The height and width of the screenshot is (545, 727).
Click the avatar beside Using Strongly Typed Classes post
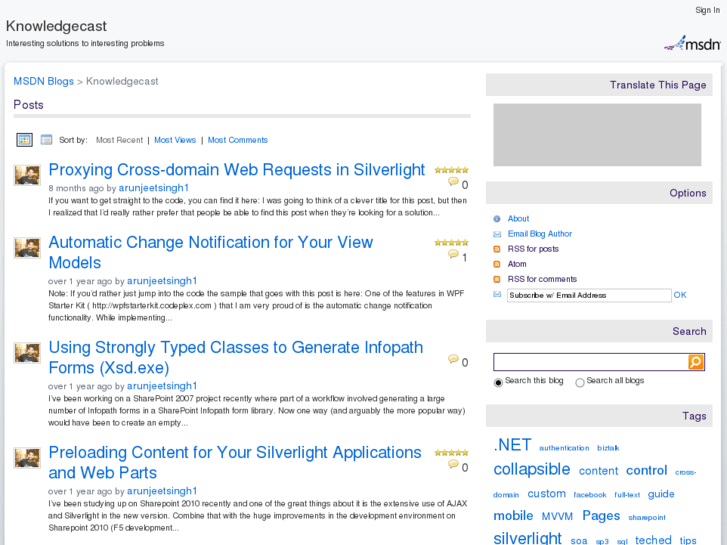(x=27, y=353)
